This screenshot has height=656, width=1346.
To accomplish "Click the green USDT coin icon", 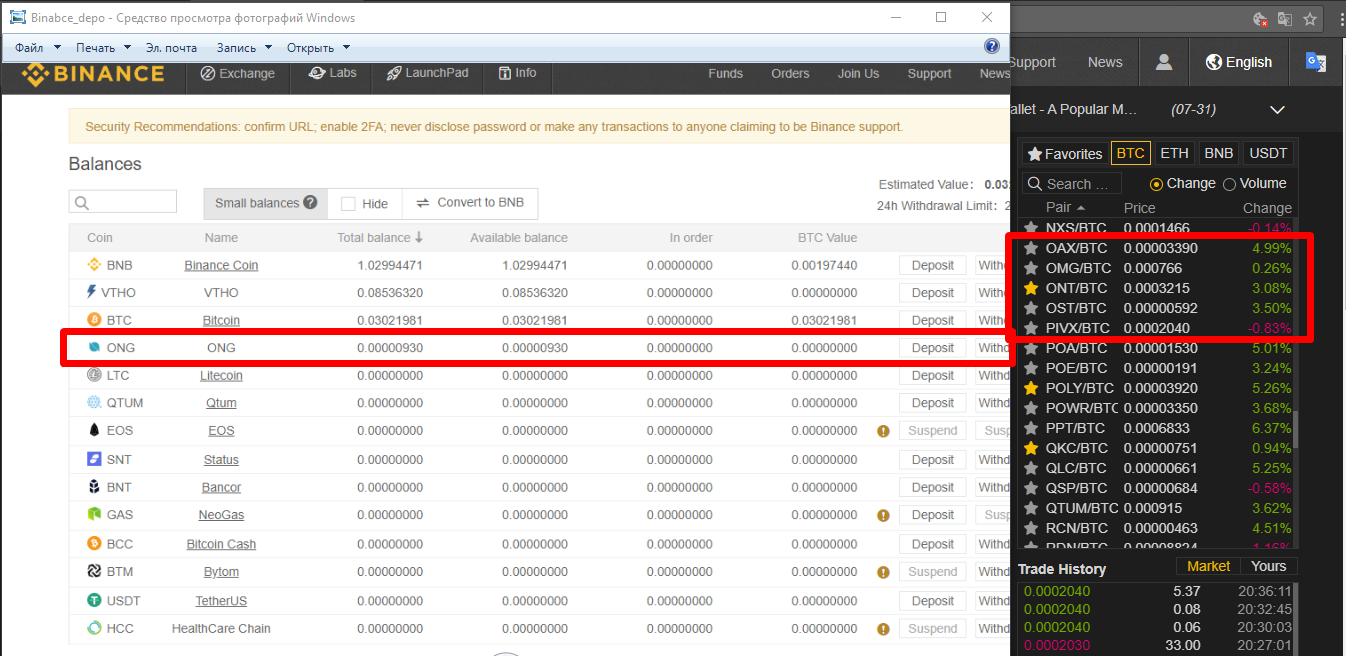I will [x=95, y=600].
